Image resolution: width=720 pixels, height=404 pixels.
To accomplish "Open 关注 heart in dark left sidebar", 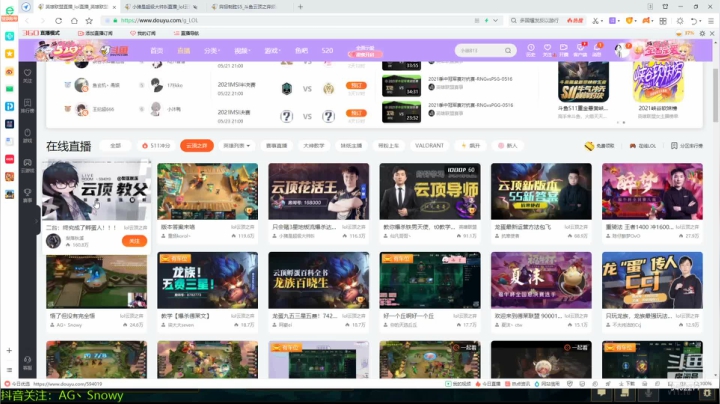I will [28, 76].
